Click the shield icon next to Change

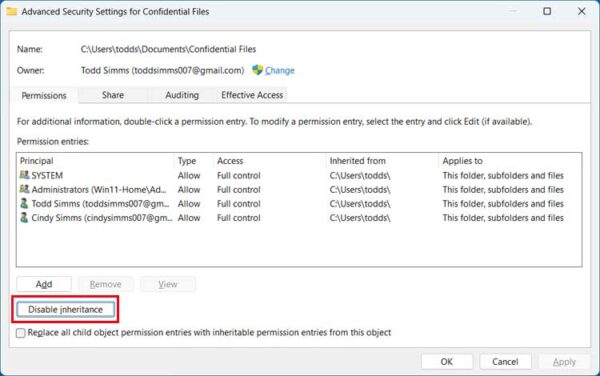(258, 70)
